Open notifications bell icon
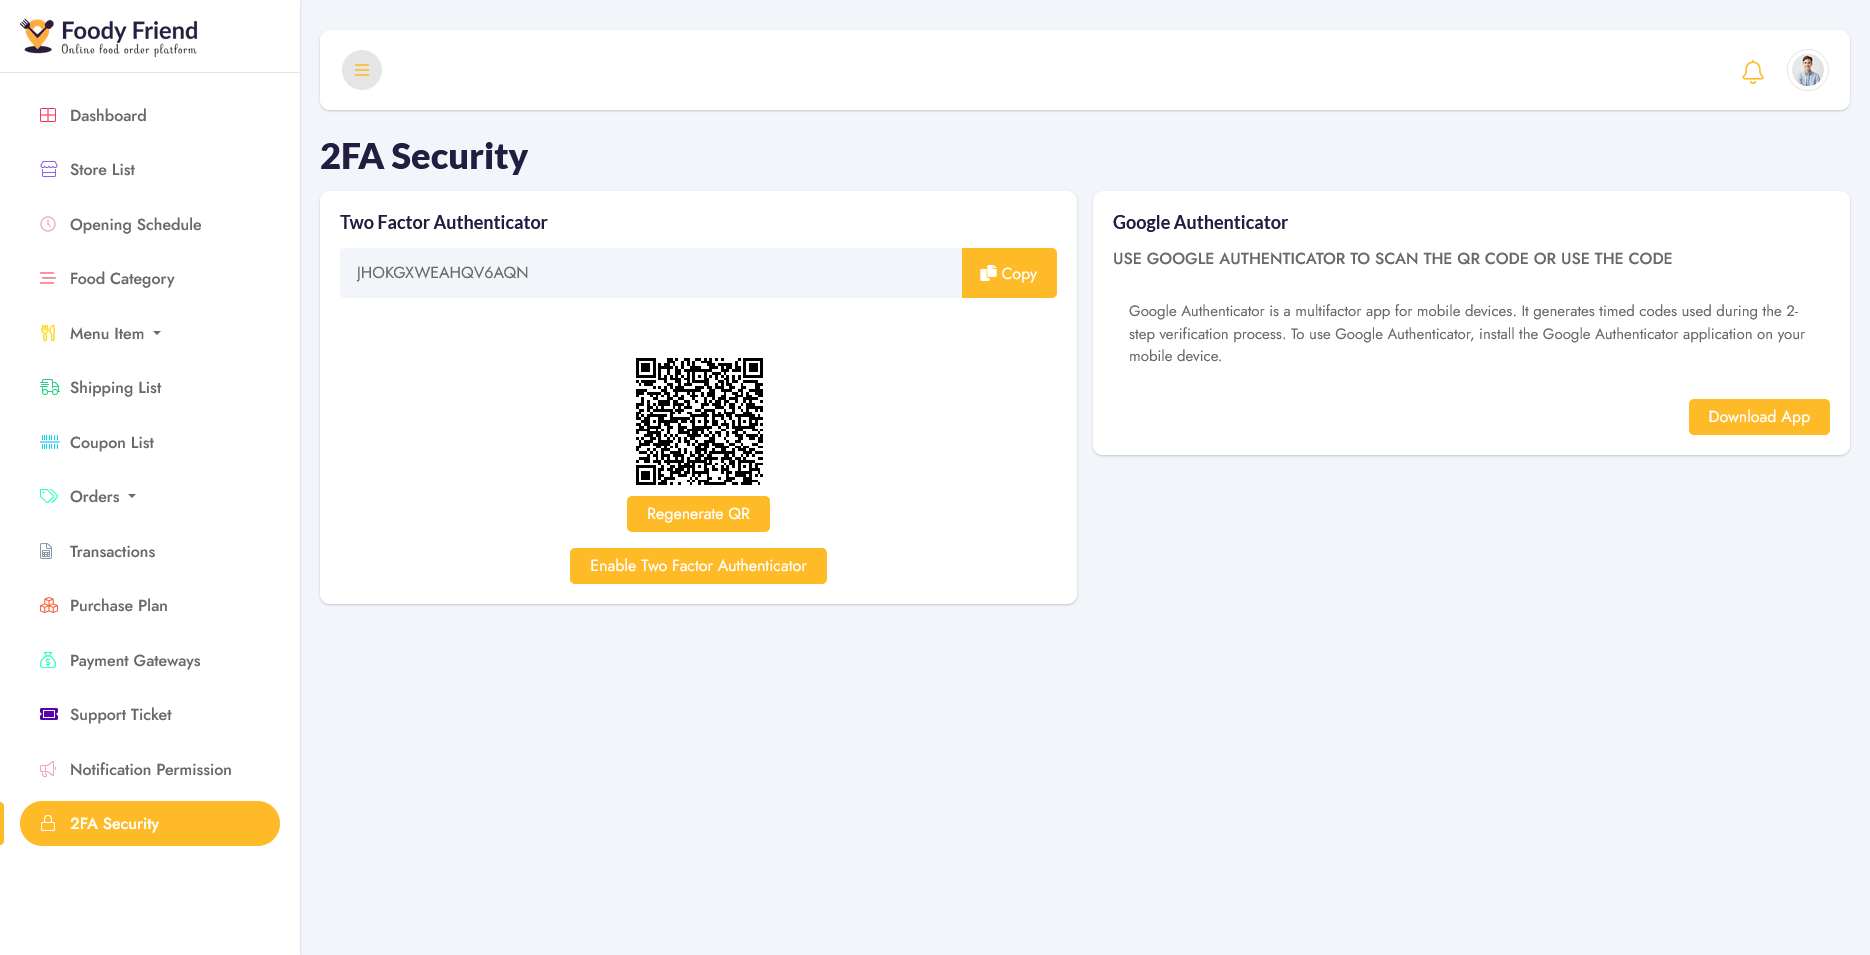Image resolution: width=1870 pixels, height=955 pixels. [x=1752, y=71]
